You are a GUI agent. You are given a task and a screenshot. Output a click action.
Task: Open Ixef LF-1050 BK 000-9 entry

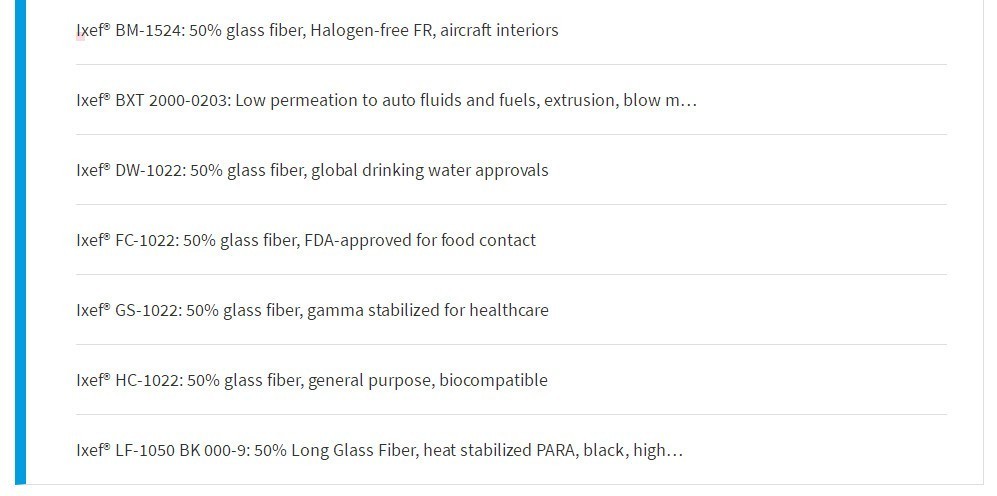tap(380, 450)
